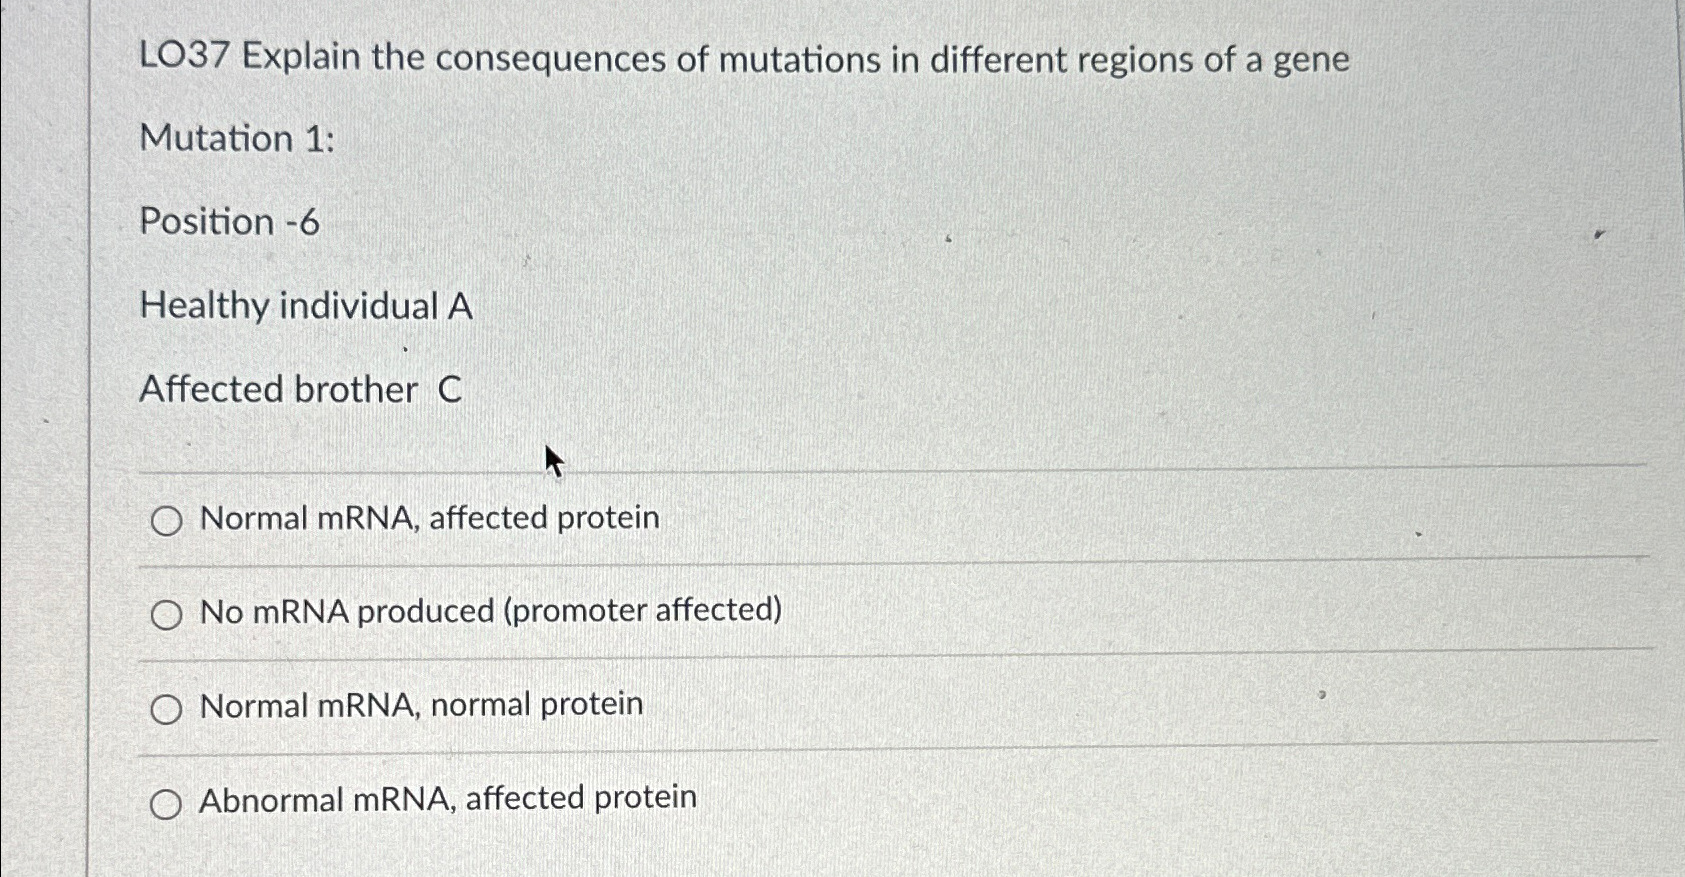
Task: Select the radio button for 'Normal mRNA, affected protein'
Action: (168, 520)
